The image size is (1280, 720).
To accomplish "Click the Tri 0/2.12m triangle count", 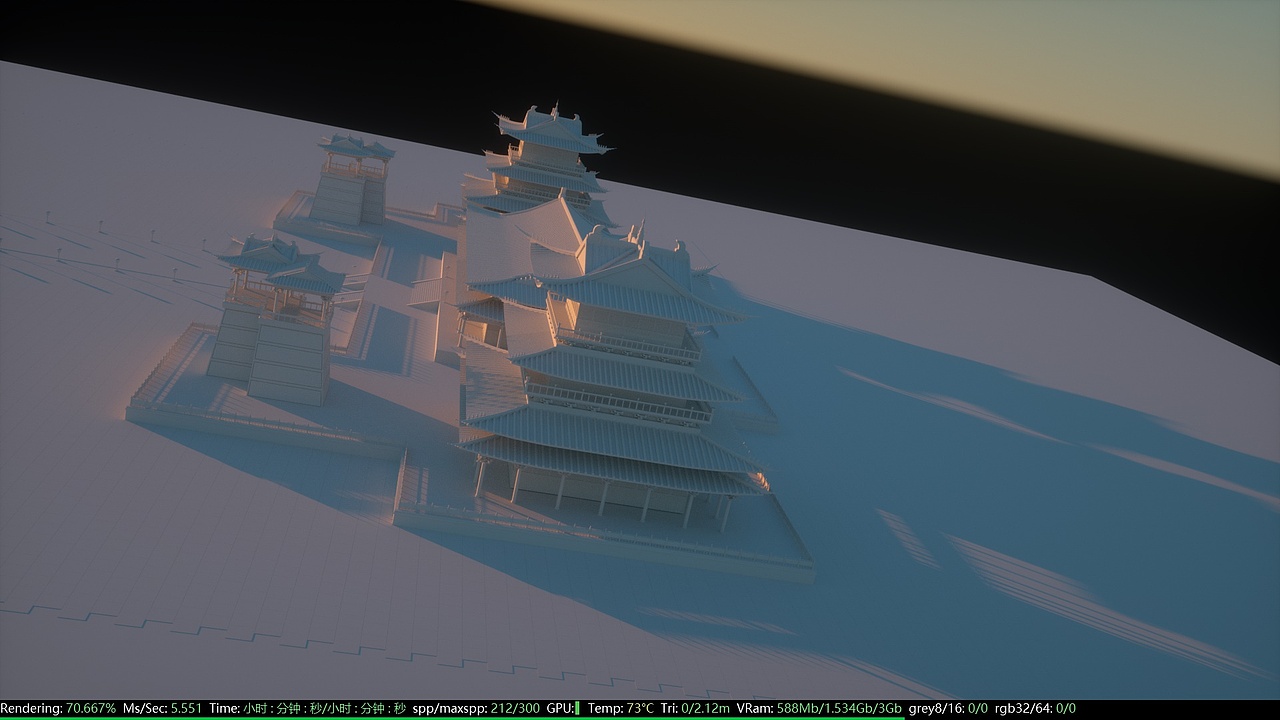I will (x=695, y=708).
